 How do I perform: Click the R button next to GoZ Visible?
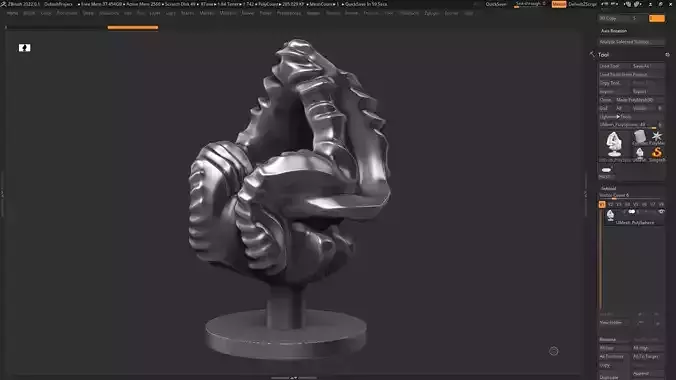pos(660,108)
